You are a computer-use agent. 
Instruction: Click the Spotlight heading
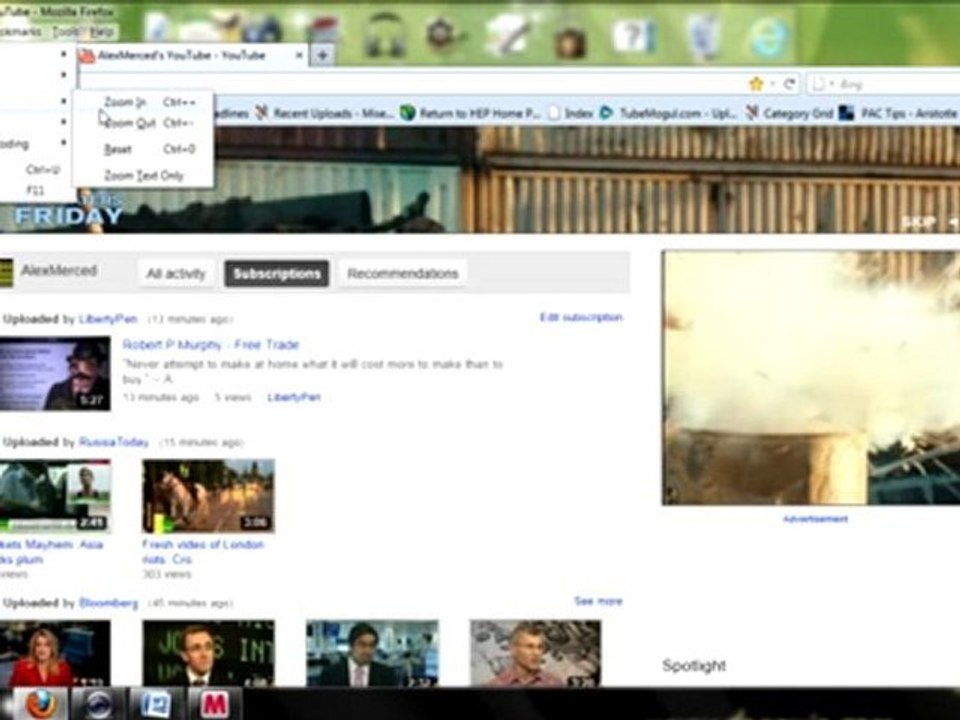(x=694, y=666)
